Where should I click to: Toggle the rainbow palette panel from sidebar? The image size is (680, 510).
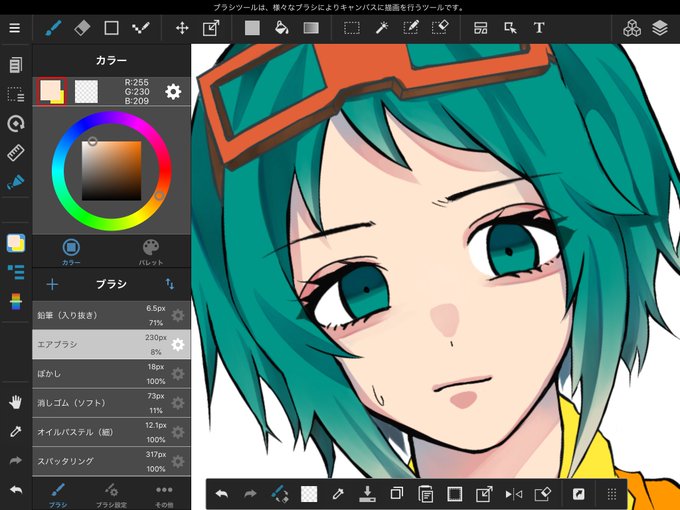[16, 301]
